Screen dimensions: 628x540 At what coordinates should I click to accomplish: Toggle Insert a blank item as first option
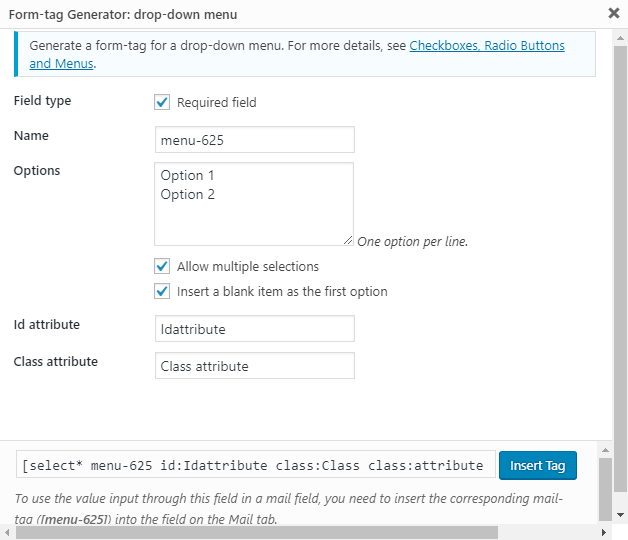[x=162, y=292]
